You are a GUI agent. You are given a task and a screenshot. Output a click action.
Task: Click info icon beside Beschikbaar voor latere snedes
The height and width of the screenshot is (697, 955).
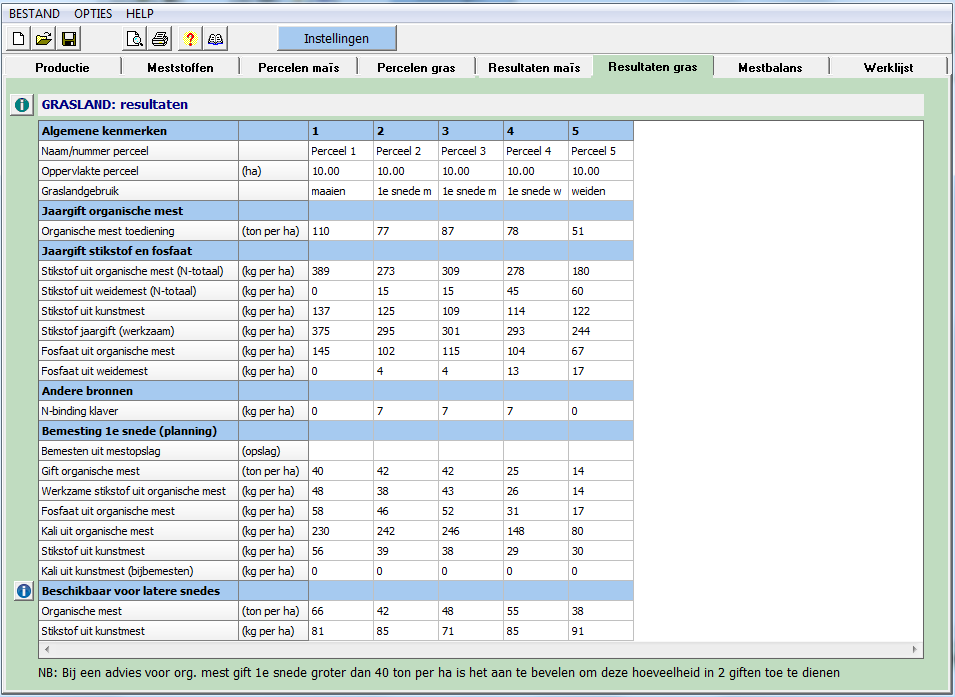point(22,591)
